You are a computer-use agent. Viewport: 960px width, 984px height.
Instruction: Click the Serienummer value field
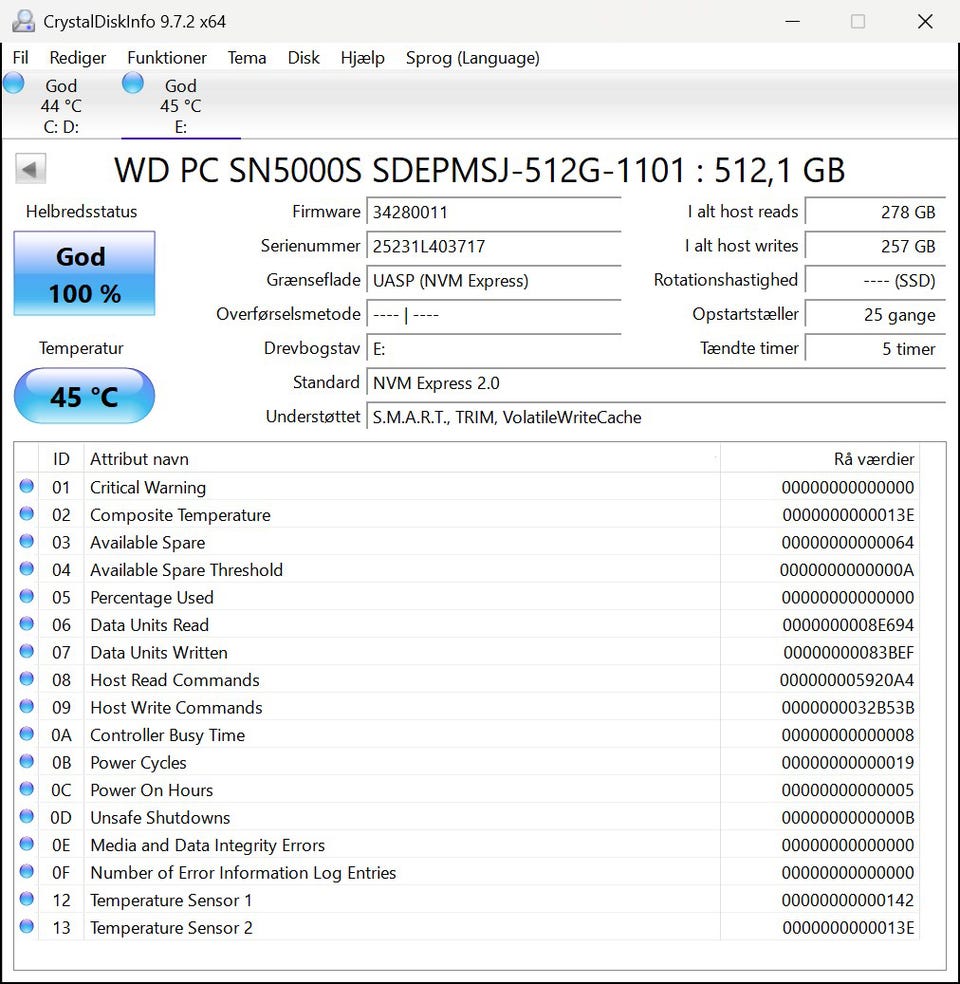(x=494, y=246)
